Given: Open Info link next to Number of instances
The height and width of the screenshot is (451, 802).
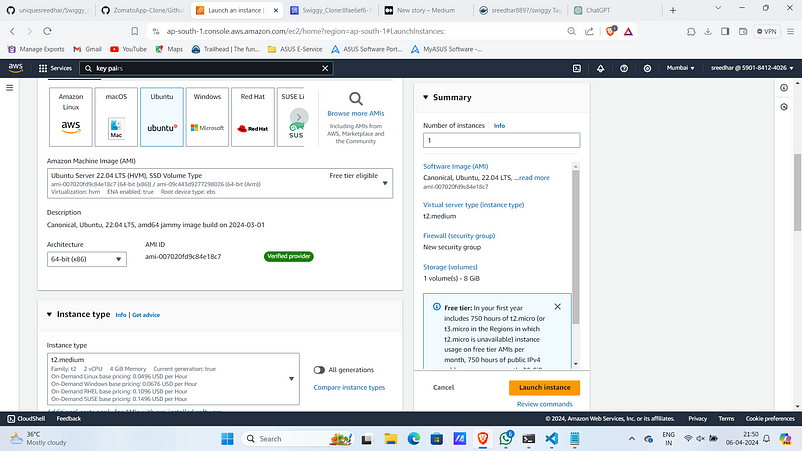Looking at the screenshot, I should click(x=499, y=126).
